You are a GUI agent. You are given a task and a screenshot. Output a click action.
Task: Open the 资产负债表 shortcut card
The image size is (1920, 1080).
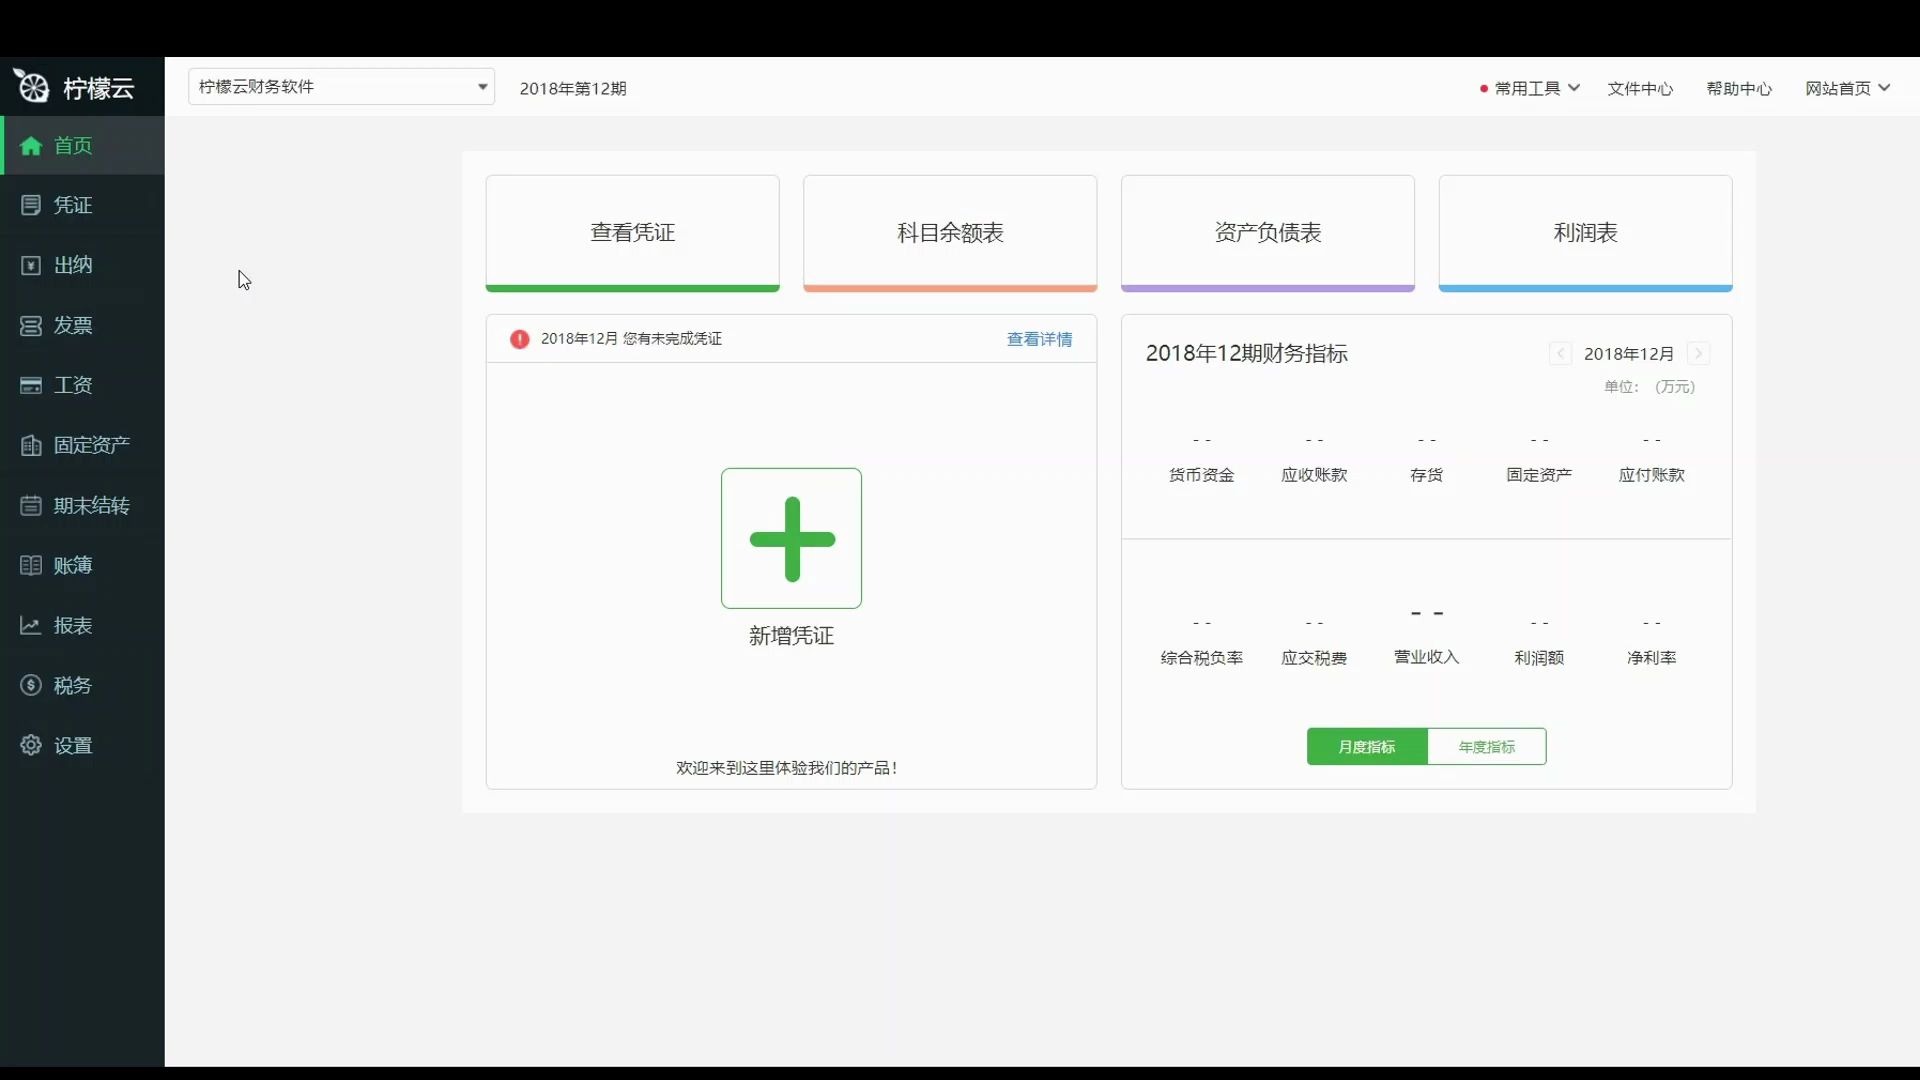point(1268,233)
